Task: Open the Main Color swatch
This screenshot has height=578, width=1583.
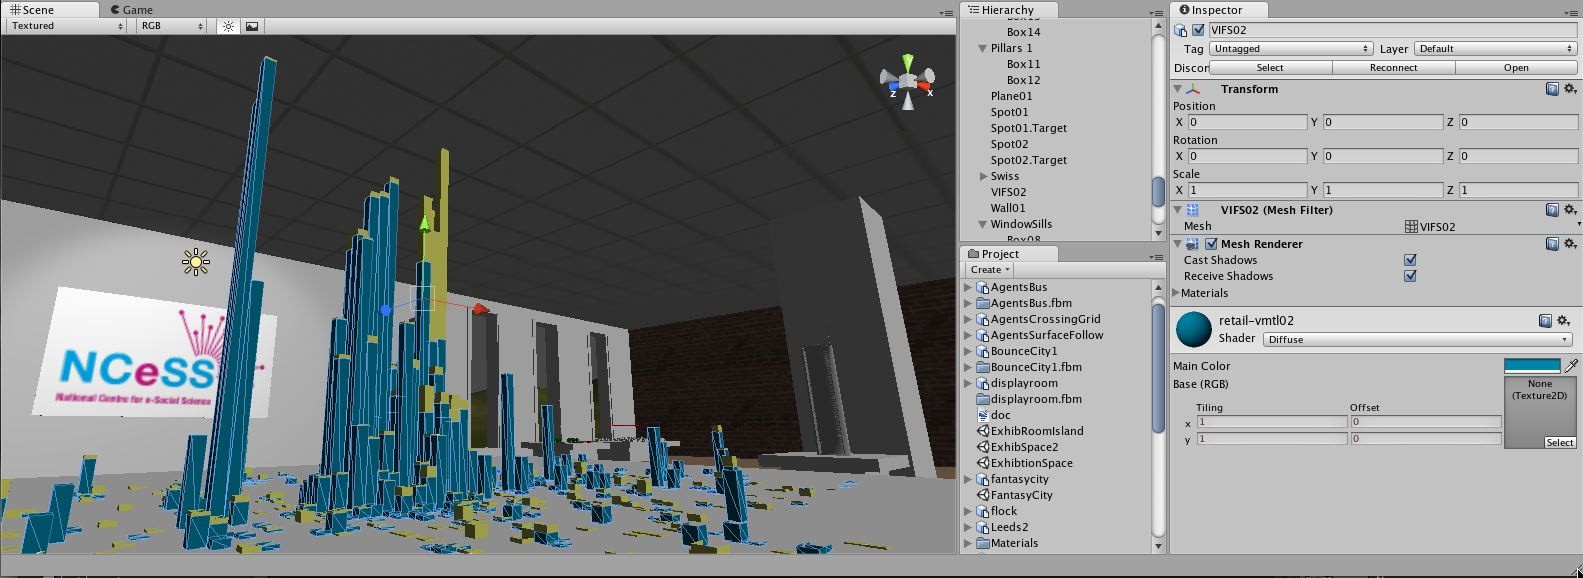Action: [1532, 366]
